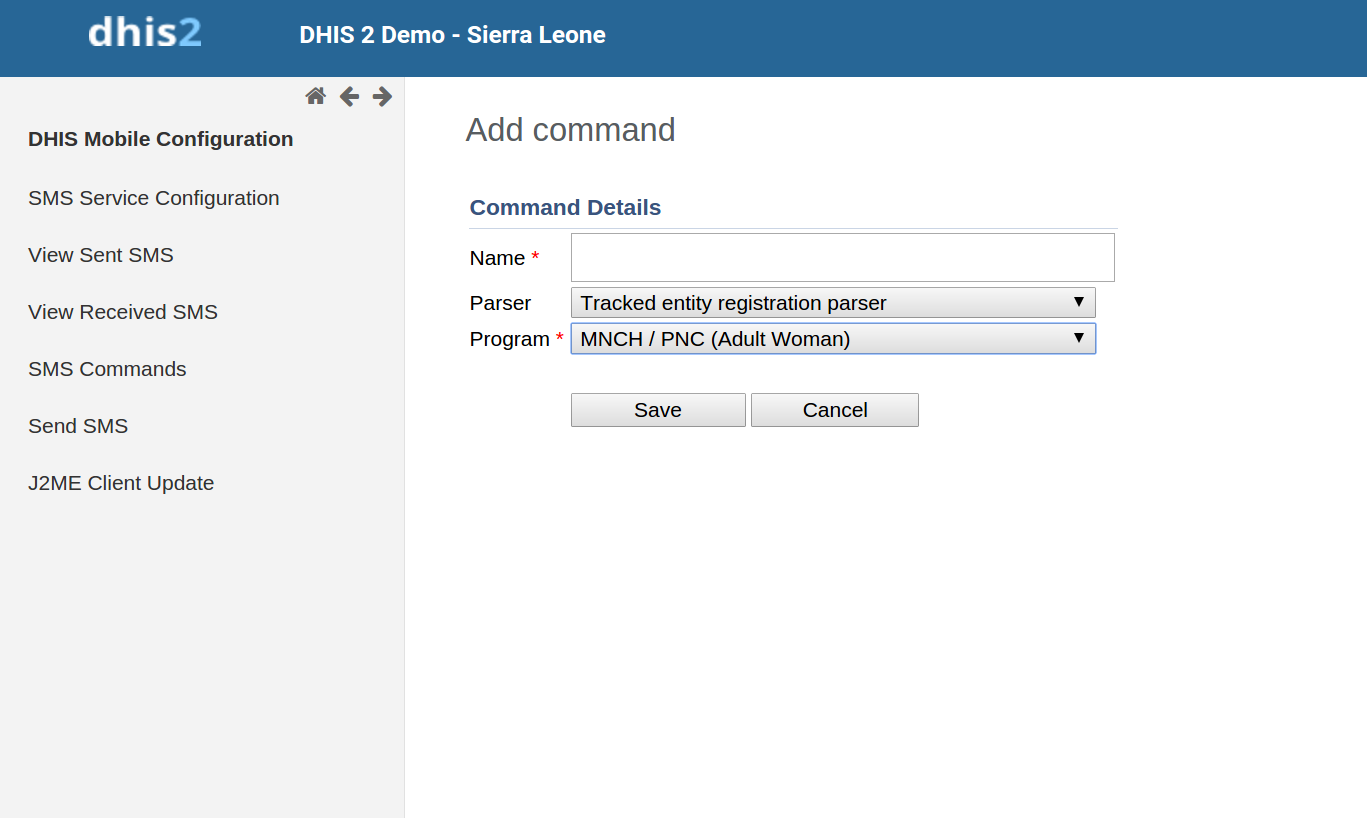Click the DHIS 2 Demo - Sierra Leone title
The image size is (1367, 818).
(x=452, y=35)
